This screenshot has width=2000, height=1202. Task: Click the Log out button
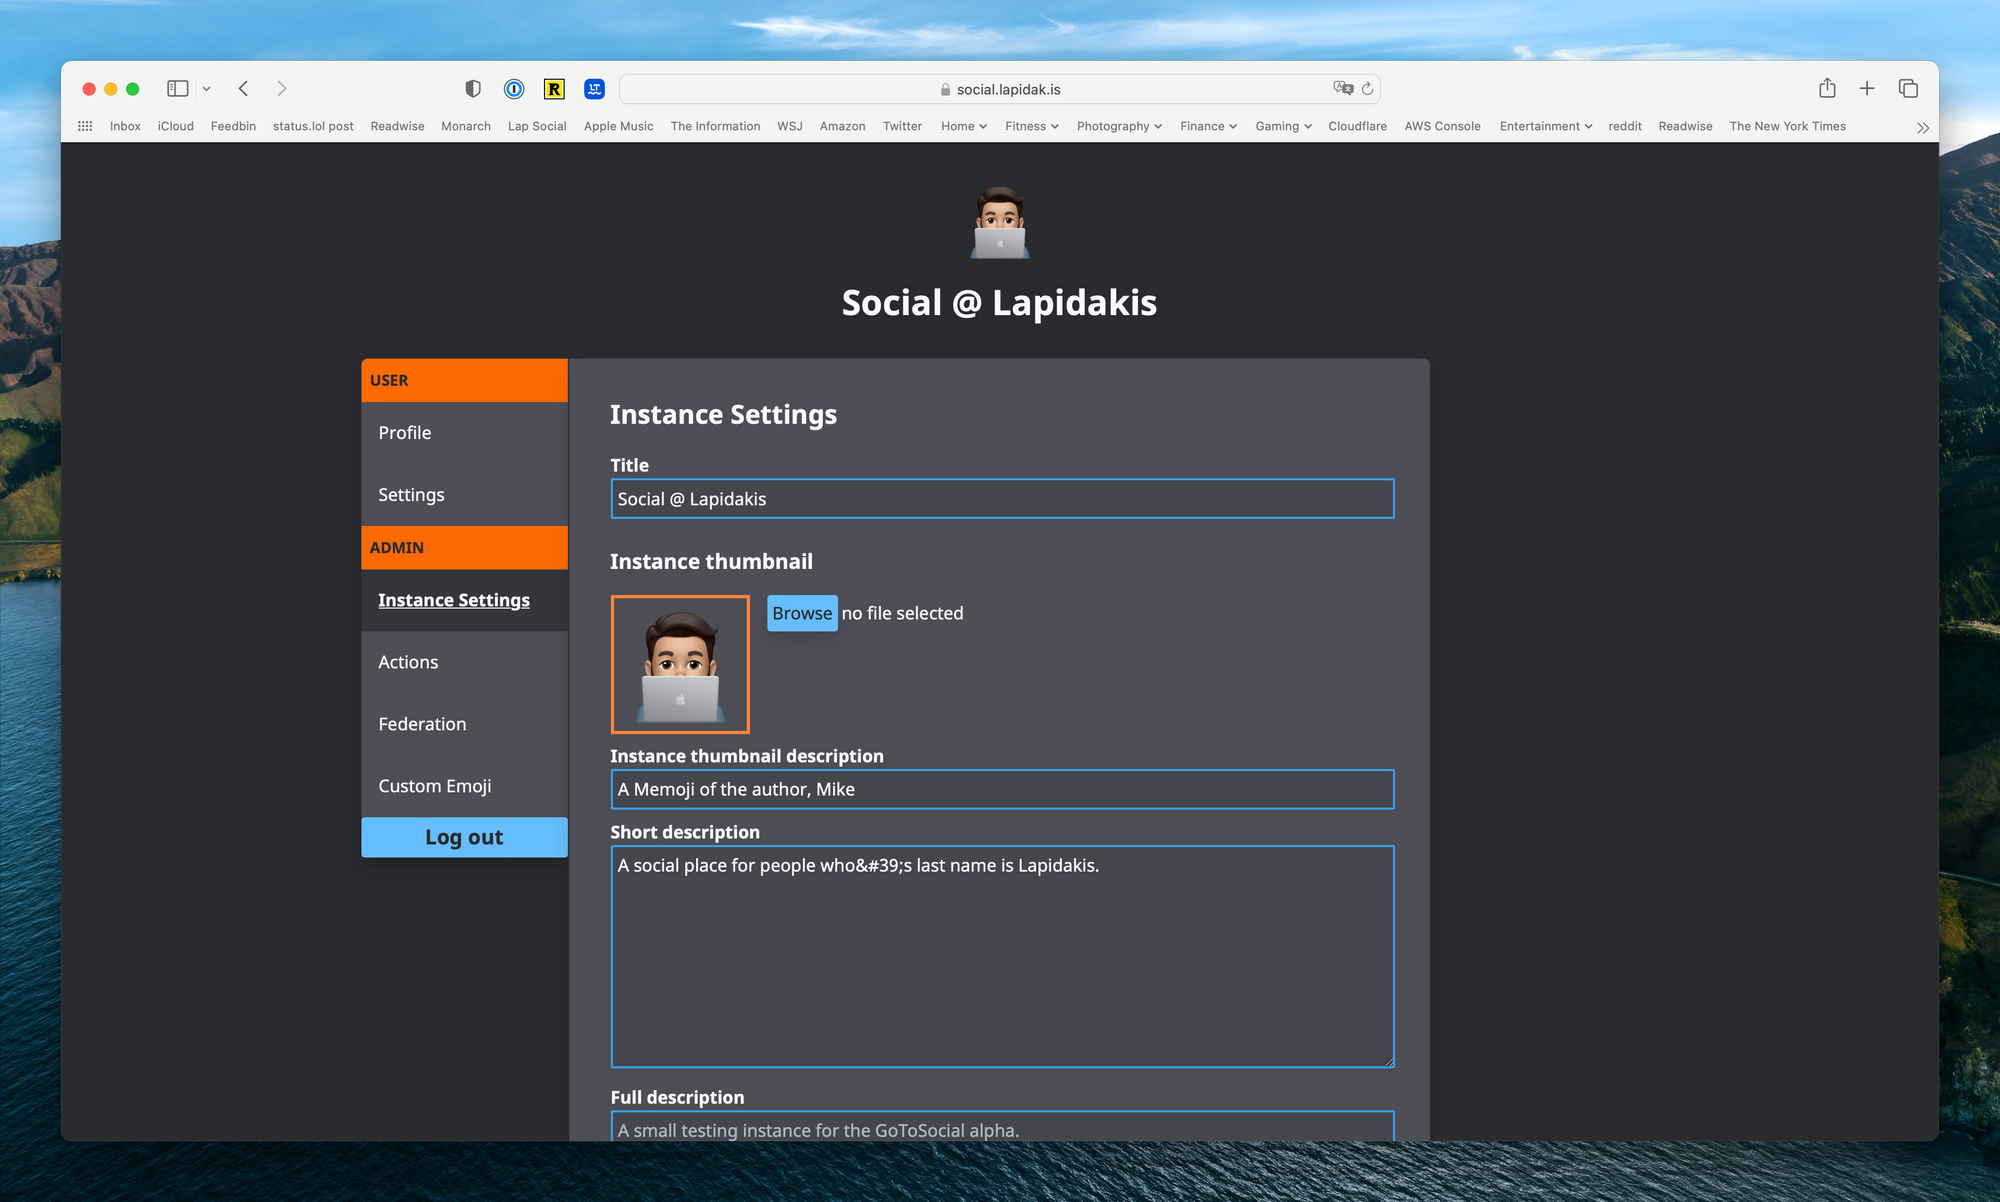pyautogui.click(x=464, y=836)
